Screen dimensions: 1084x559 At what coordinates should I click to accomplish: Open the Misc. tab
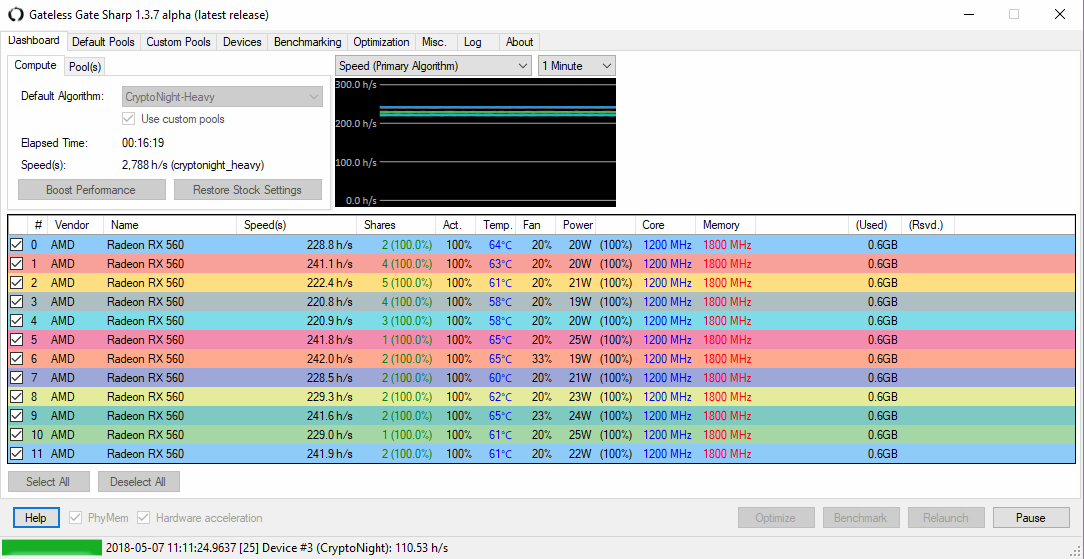click(434, 42)
